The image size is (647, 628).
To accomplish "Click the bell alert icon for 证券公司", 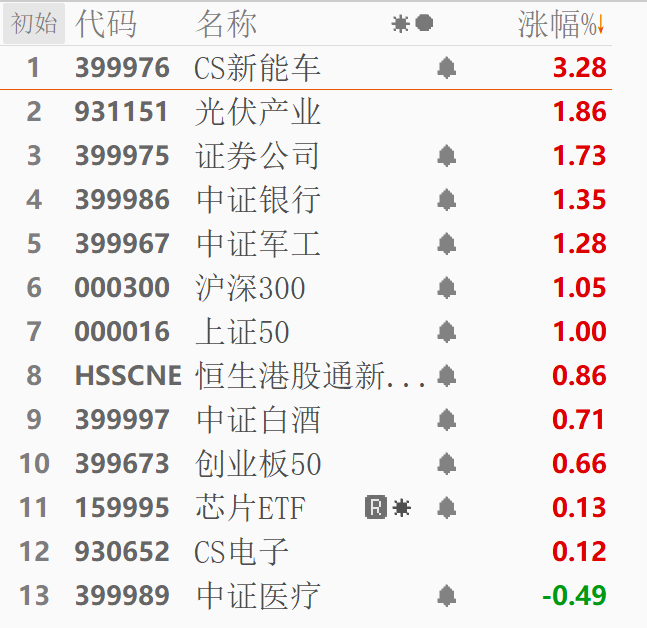I will [x=446, y=156].
